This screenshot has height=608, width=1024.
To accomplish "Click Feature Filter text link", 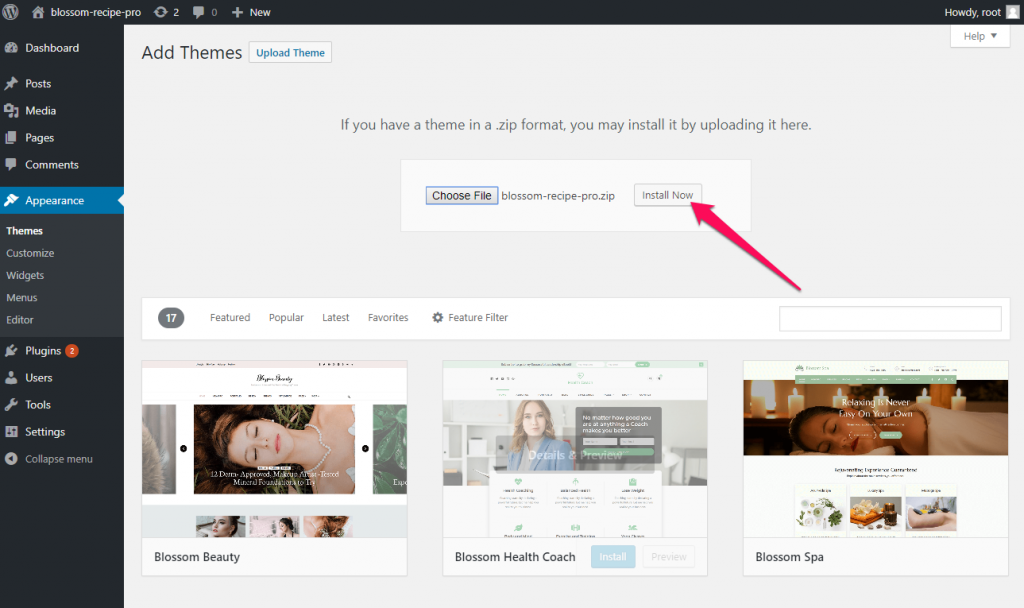I will tap(478, 317).
